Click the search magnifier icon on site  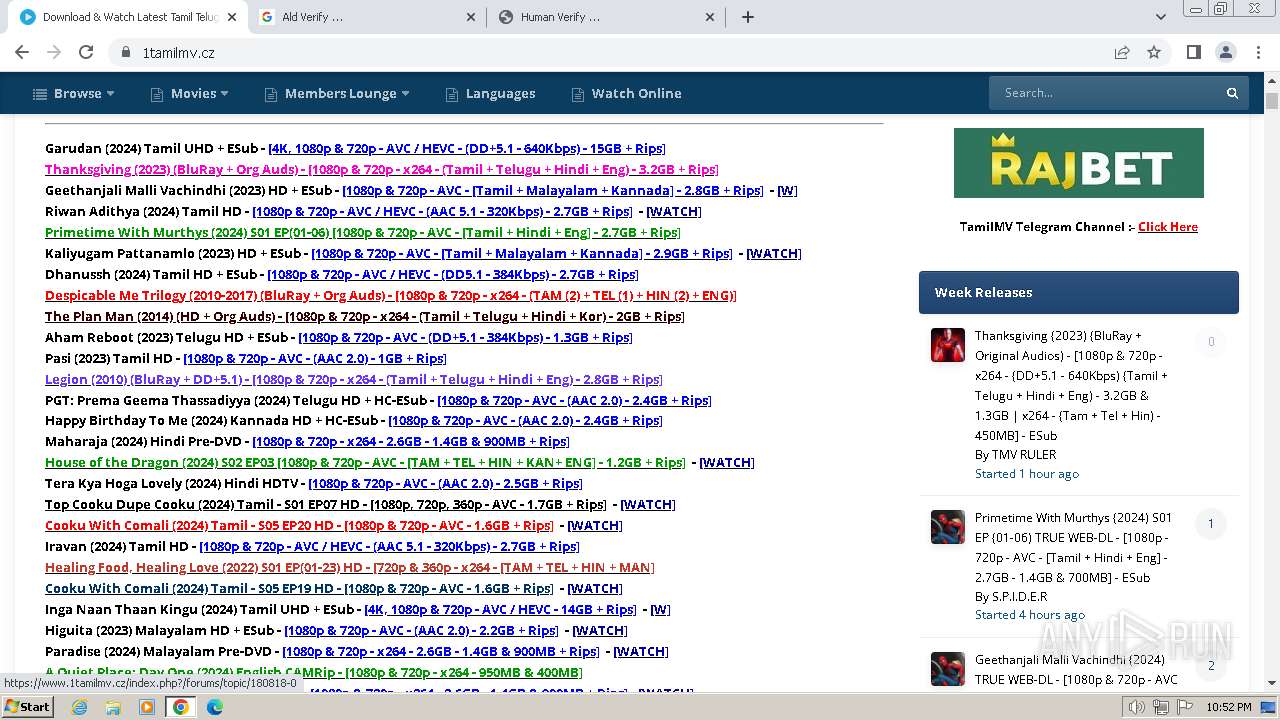click(x=1232, y=93)
